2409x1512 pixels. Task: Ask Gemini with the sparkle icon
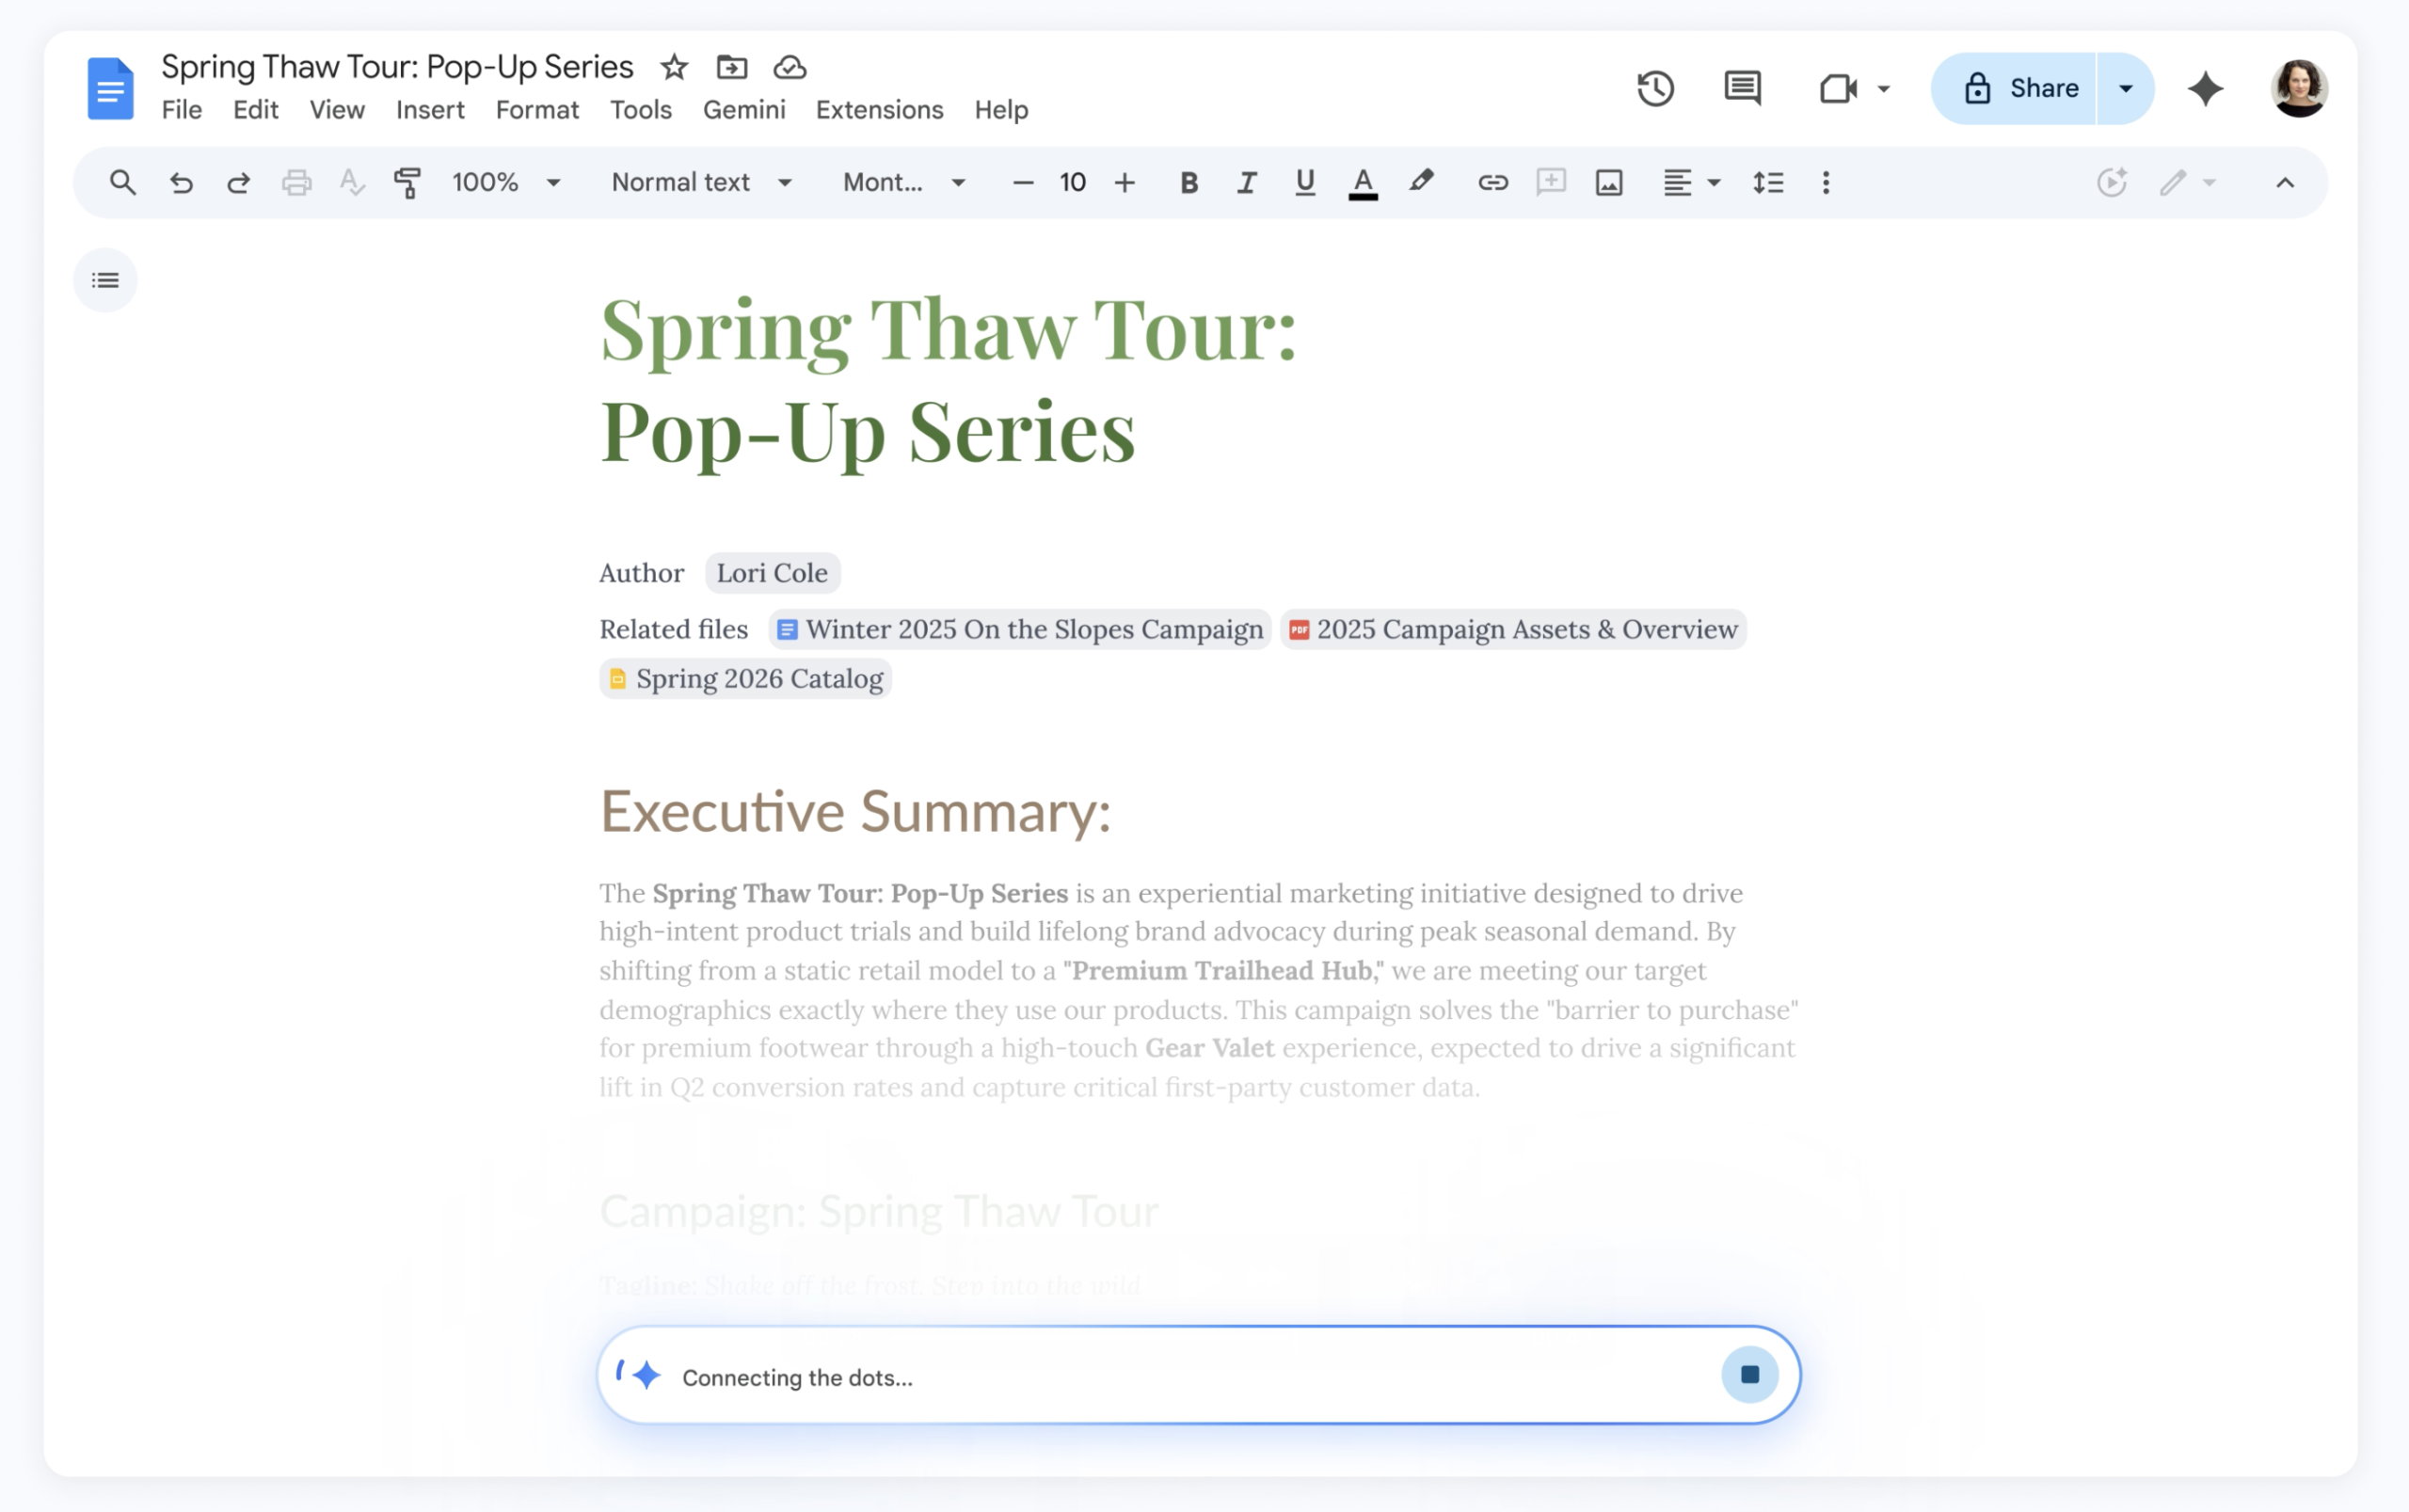click(x=2205, y=88)
